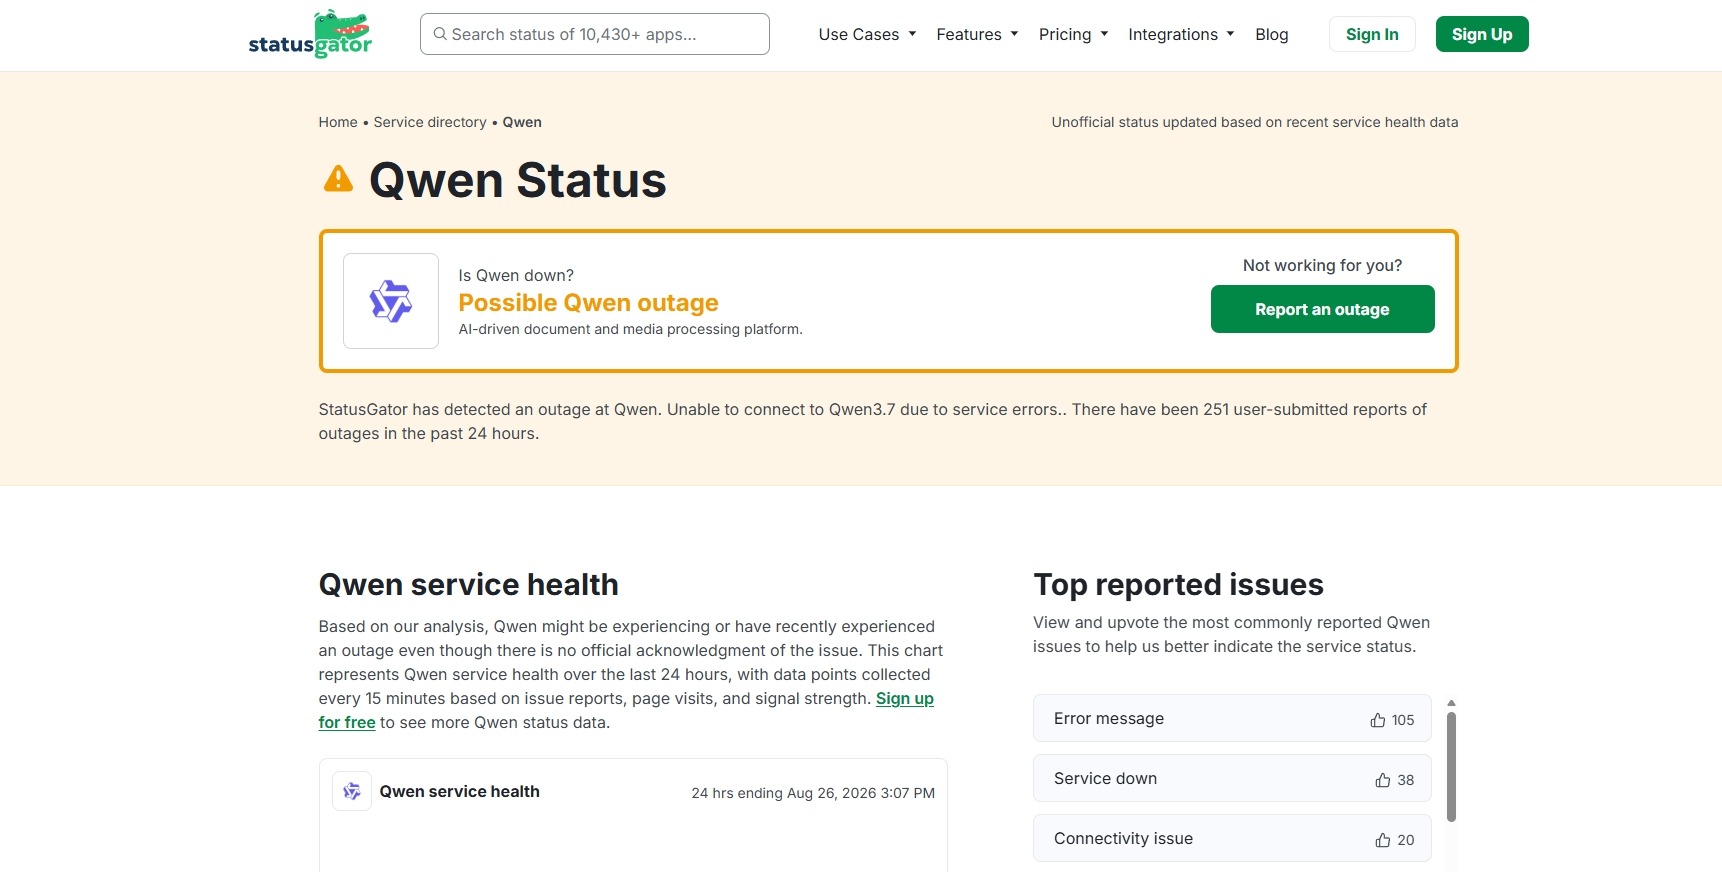Click the AI-driven platform description text
This screenshot has height=872, width=1722.
point(630,329)
